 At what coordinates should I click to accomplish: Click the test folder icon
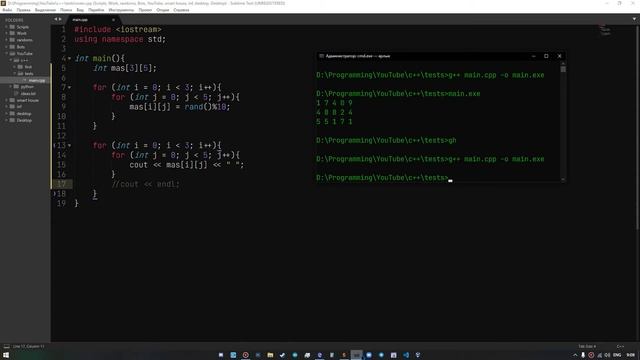click(20, 67)
